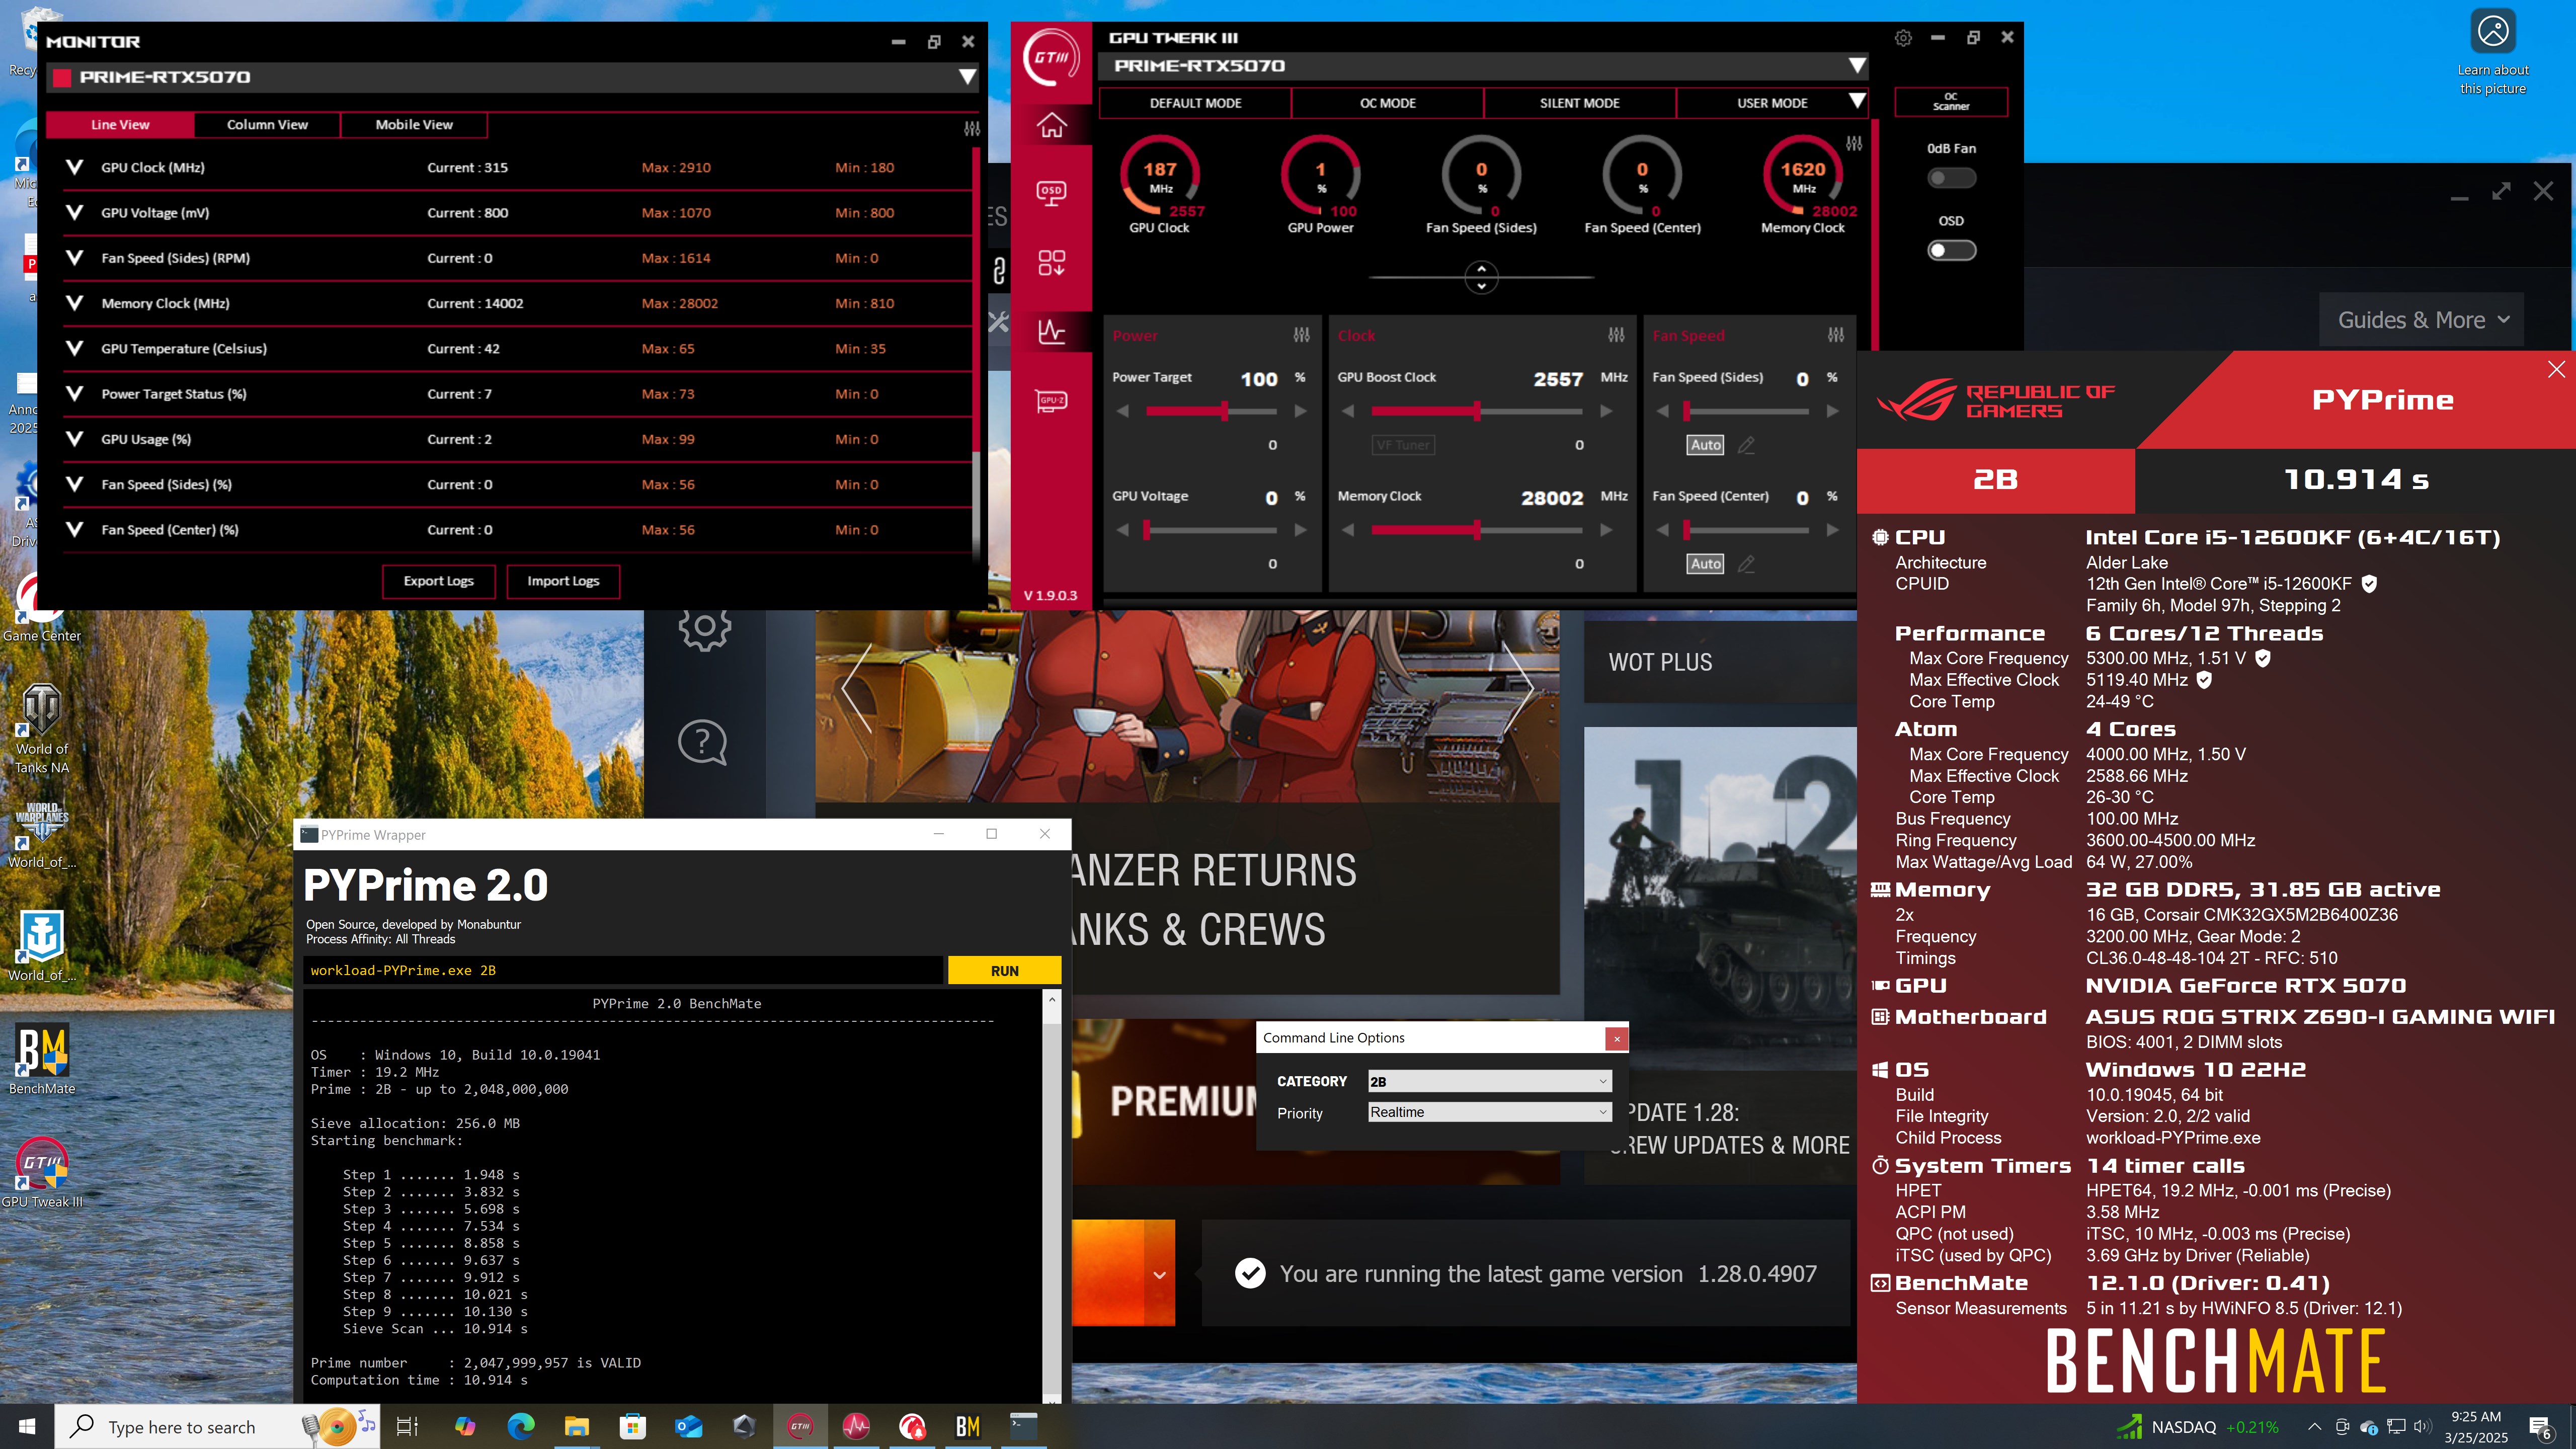
Task: Open GPU Tweak III desktop shortcut
Action: [42, 1173]
